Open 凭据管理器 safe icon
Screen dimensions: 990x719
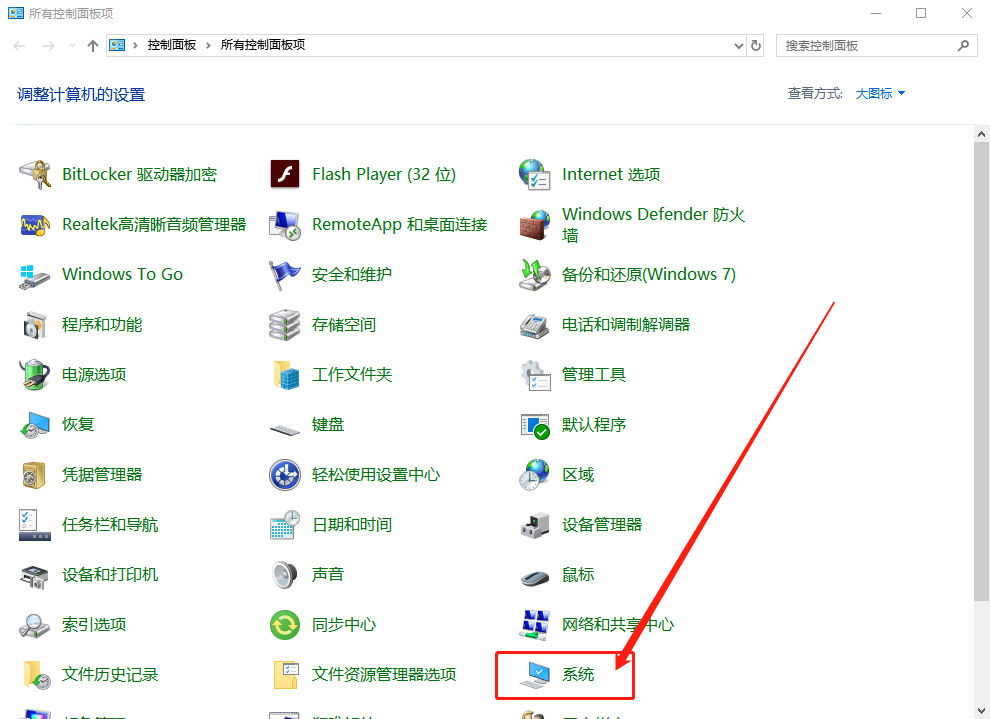click(35, 475)
